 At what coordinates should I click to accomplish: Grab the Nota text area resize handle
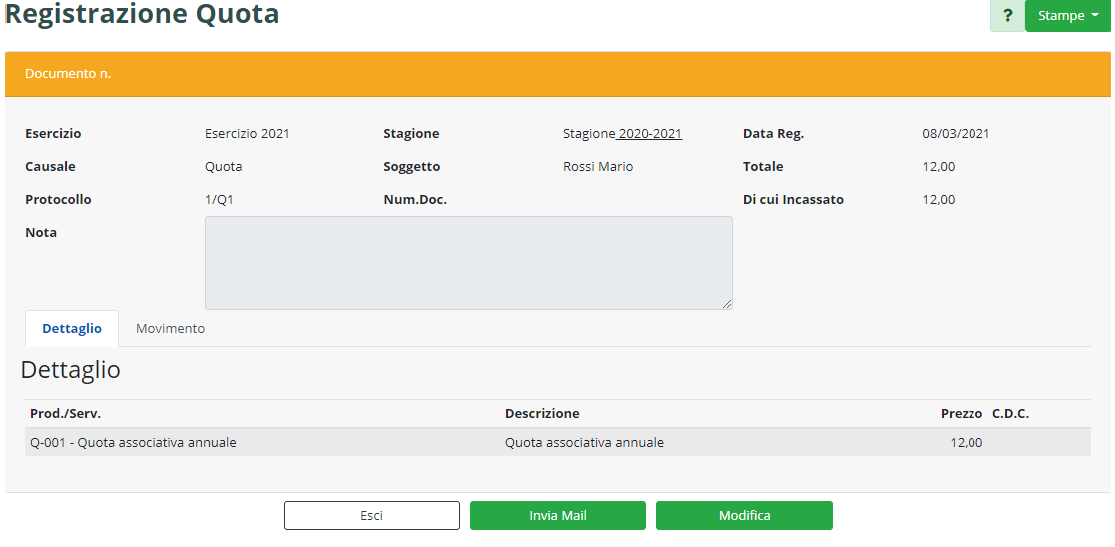tap(727, 304)
